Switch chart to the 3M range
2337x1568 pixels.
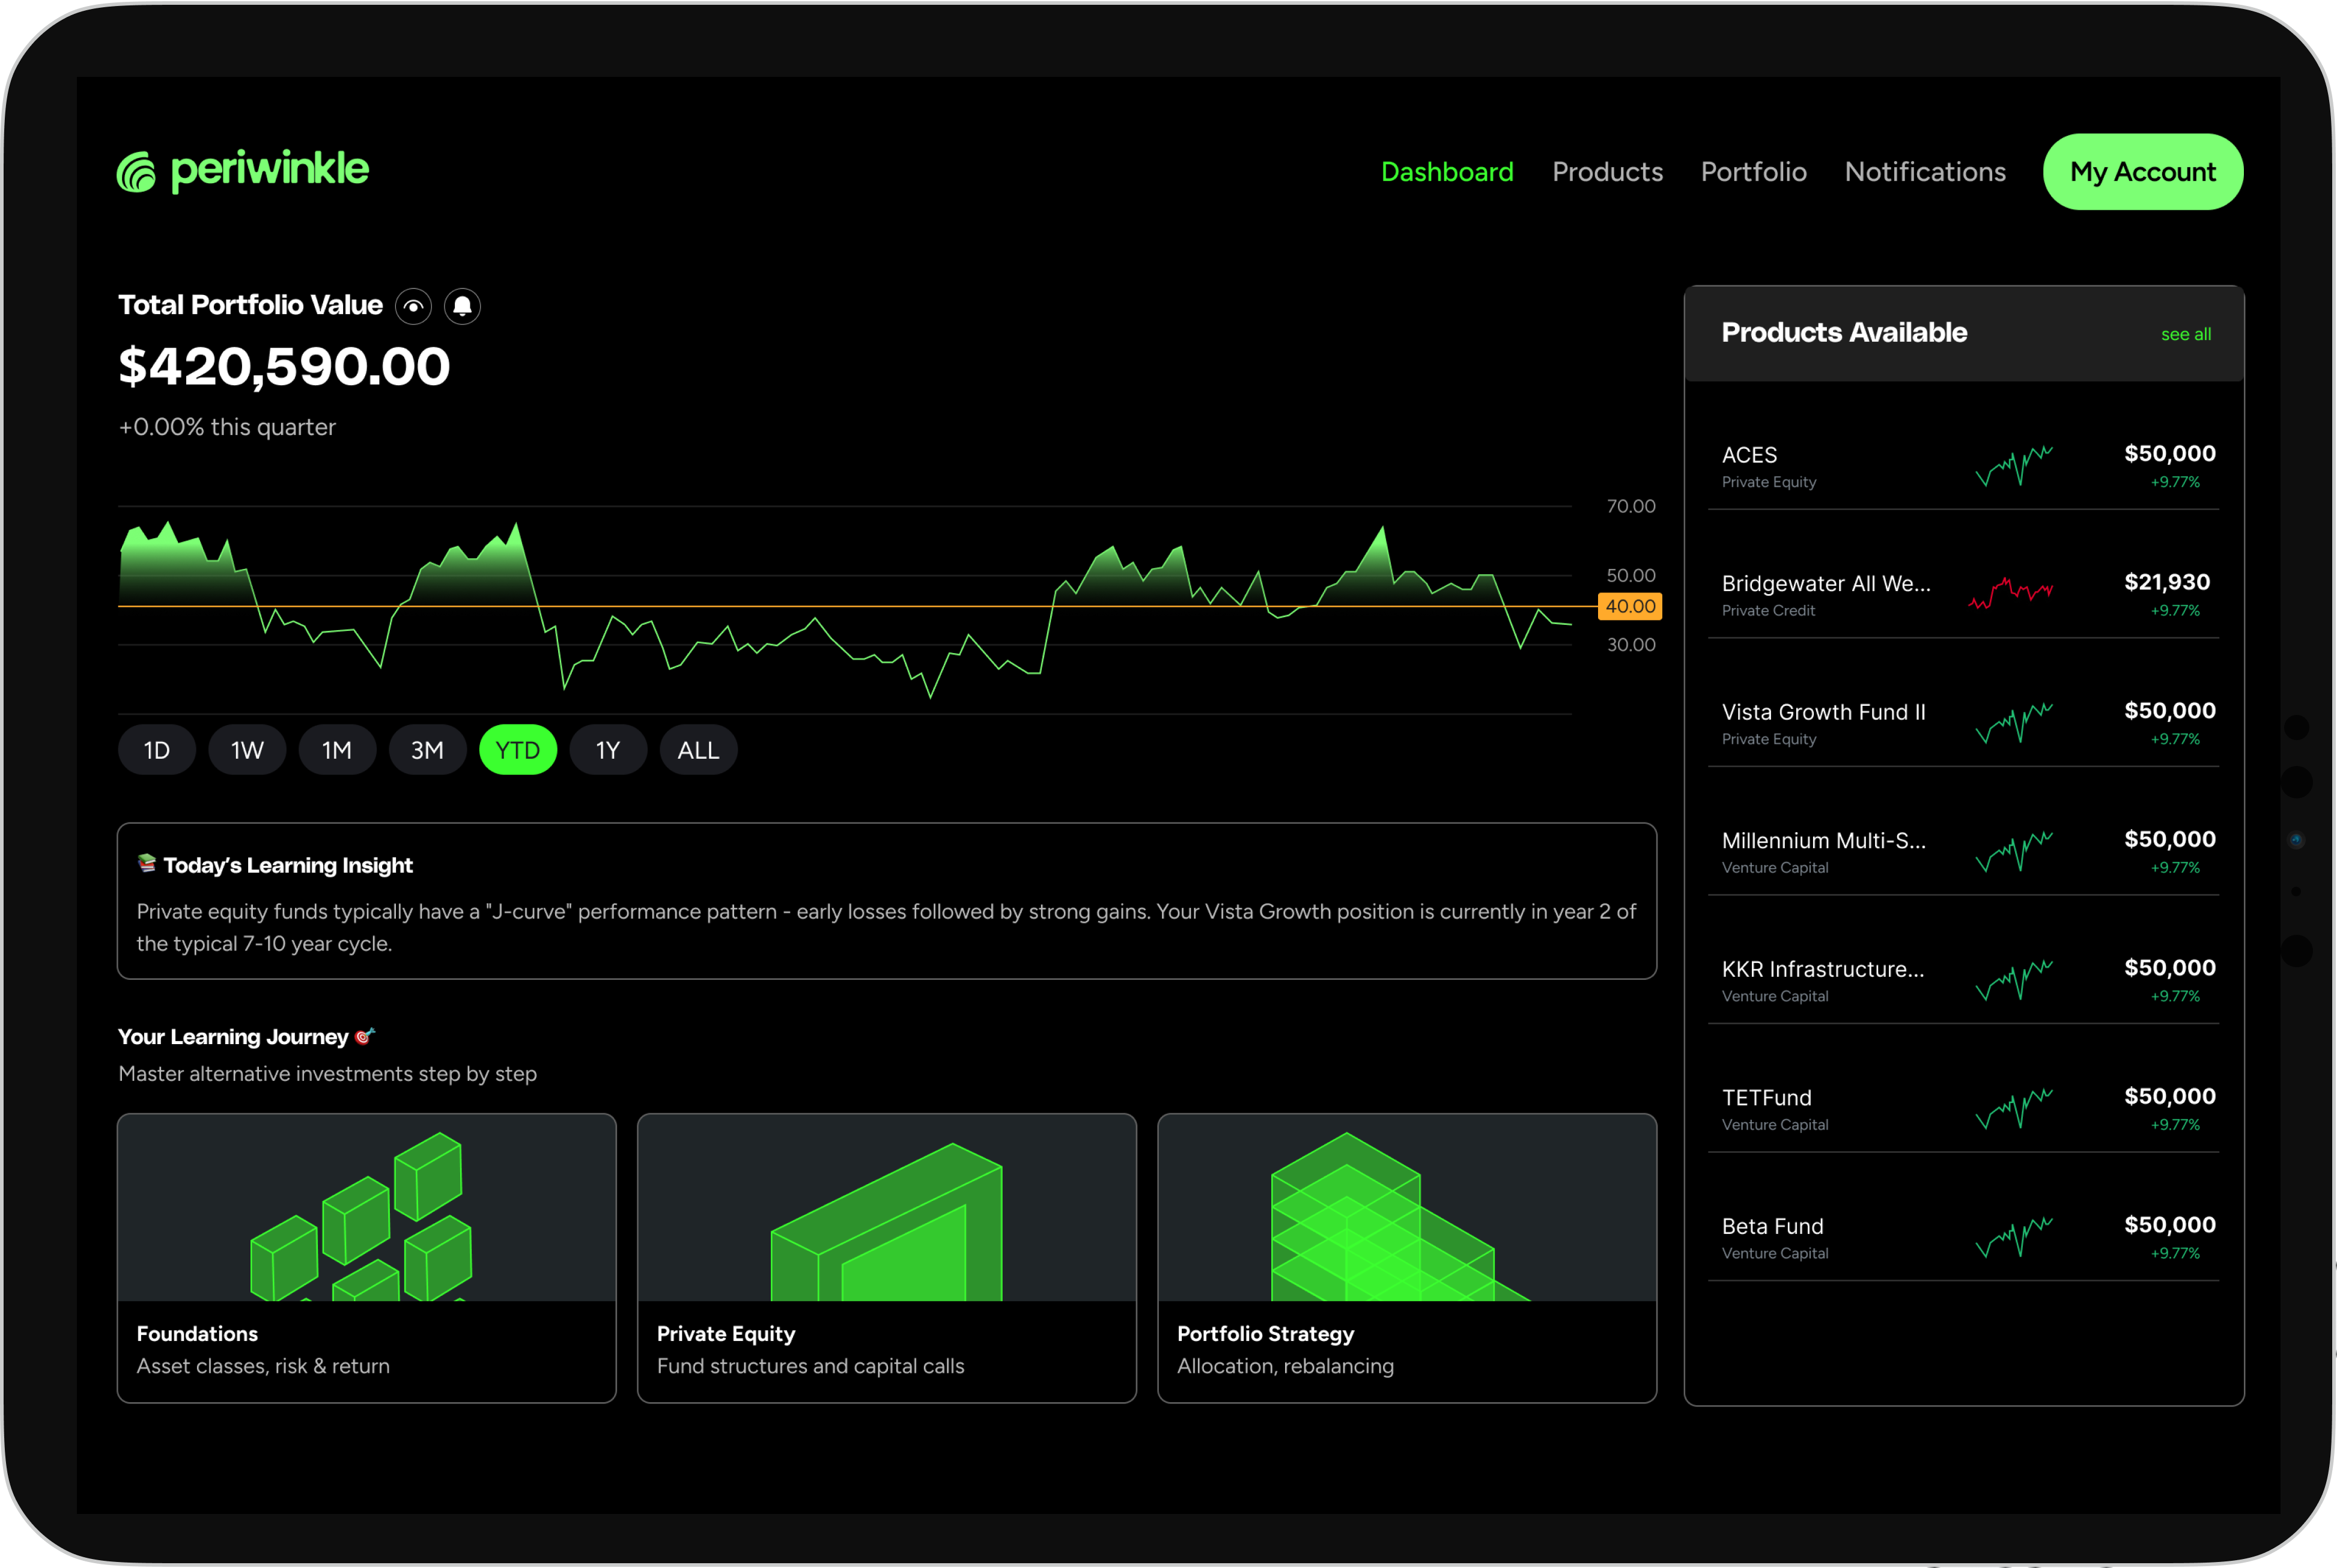tap(427, 750)
